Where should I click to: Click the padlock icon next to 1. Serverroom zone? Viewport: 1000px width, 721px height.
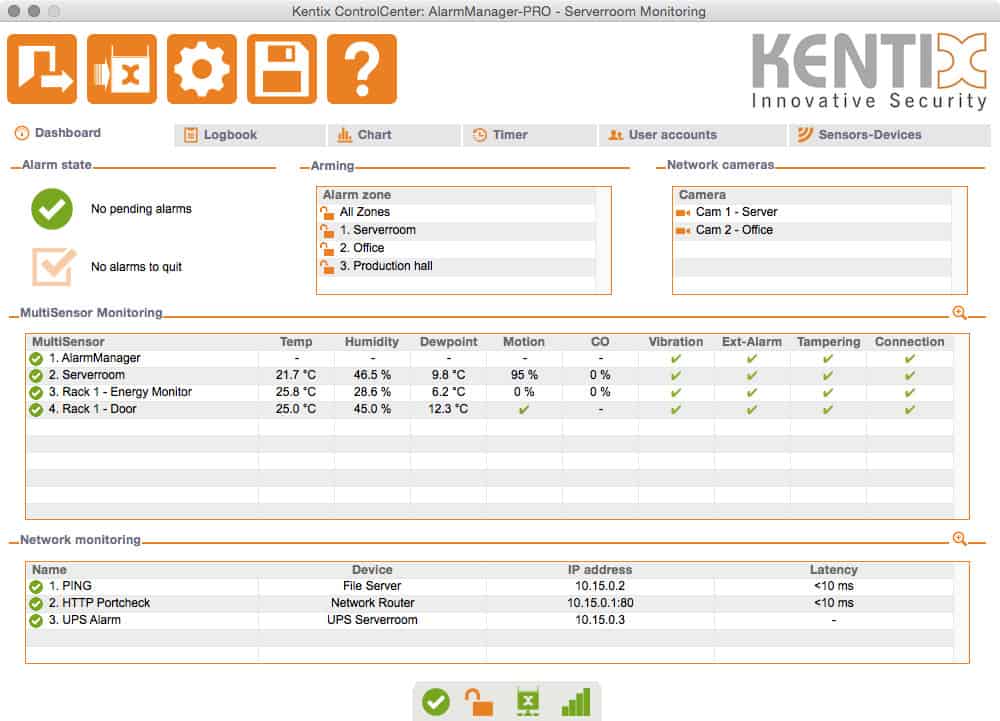327,230
